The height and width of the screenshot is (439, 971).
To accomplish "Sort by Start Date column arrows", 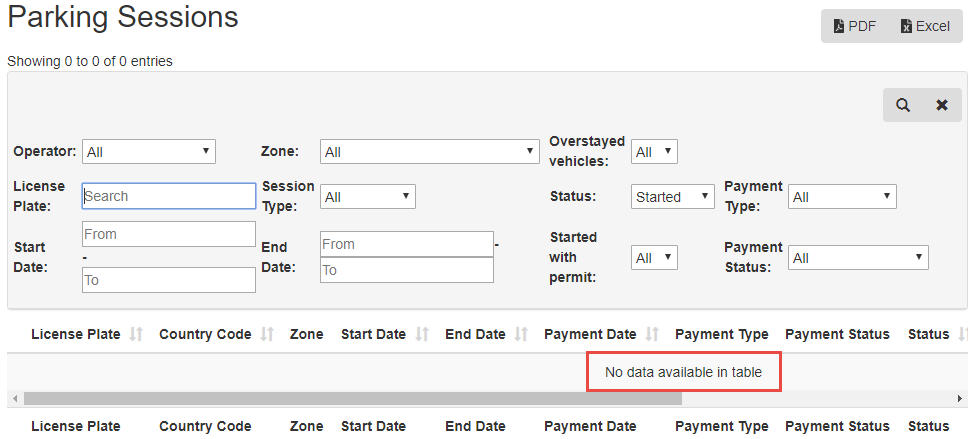I will tap(422, 334).
